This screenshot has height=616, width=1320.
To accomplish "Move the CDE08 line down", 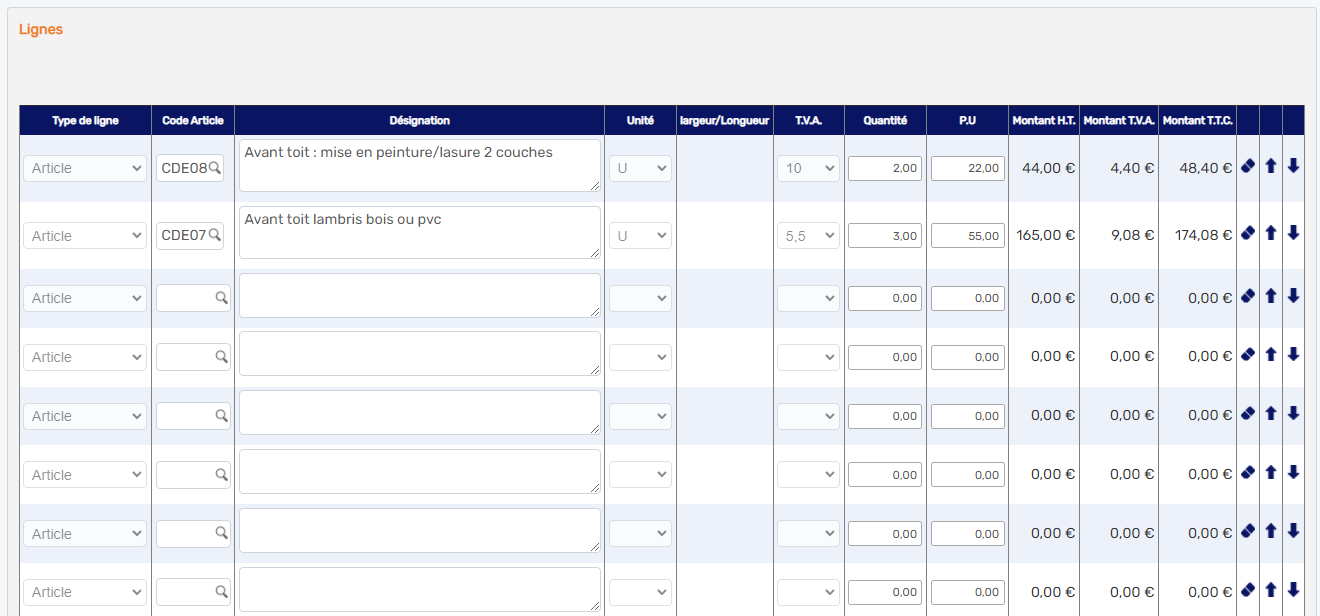I will [1293, 166].
